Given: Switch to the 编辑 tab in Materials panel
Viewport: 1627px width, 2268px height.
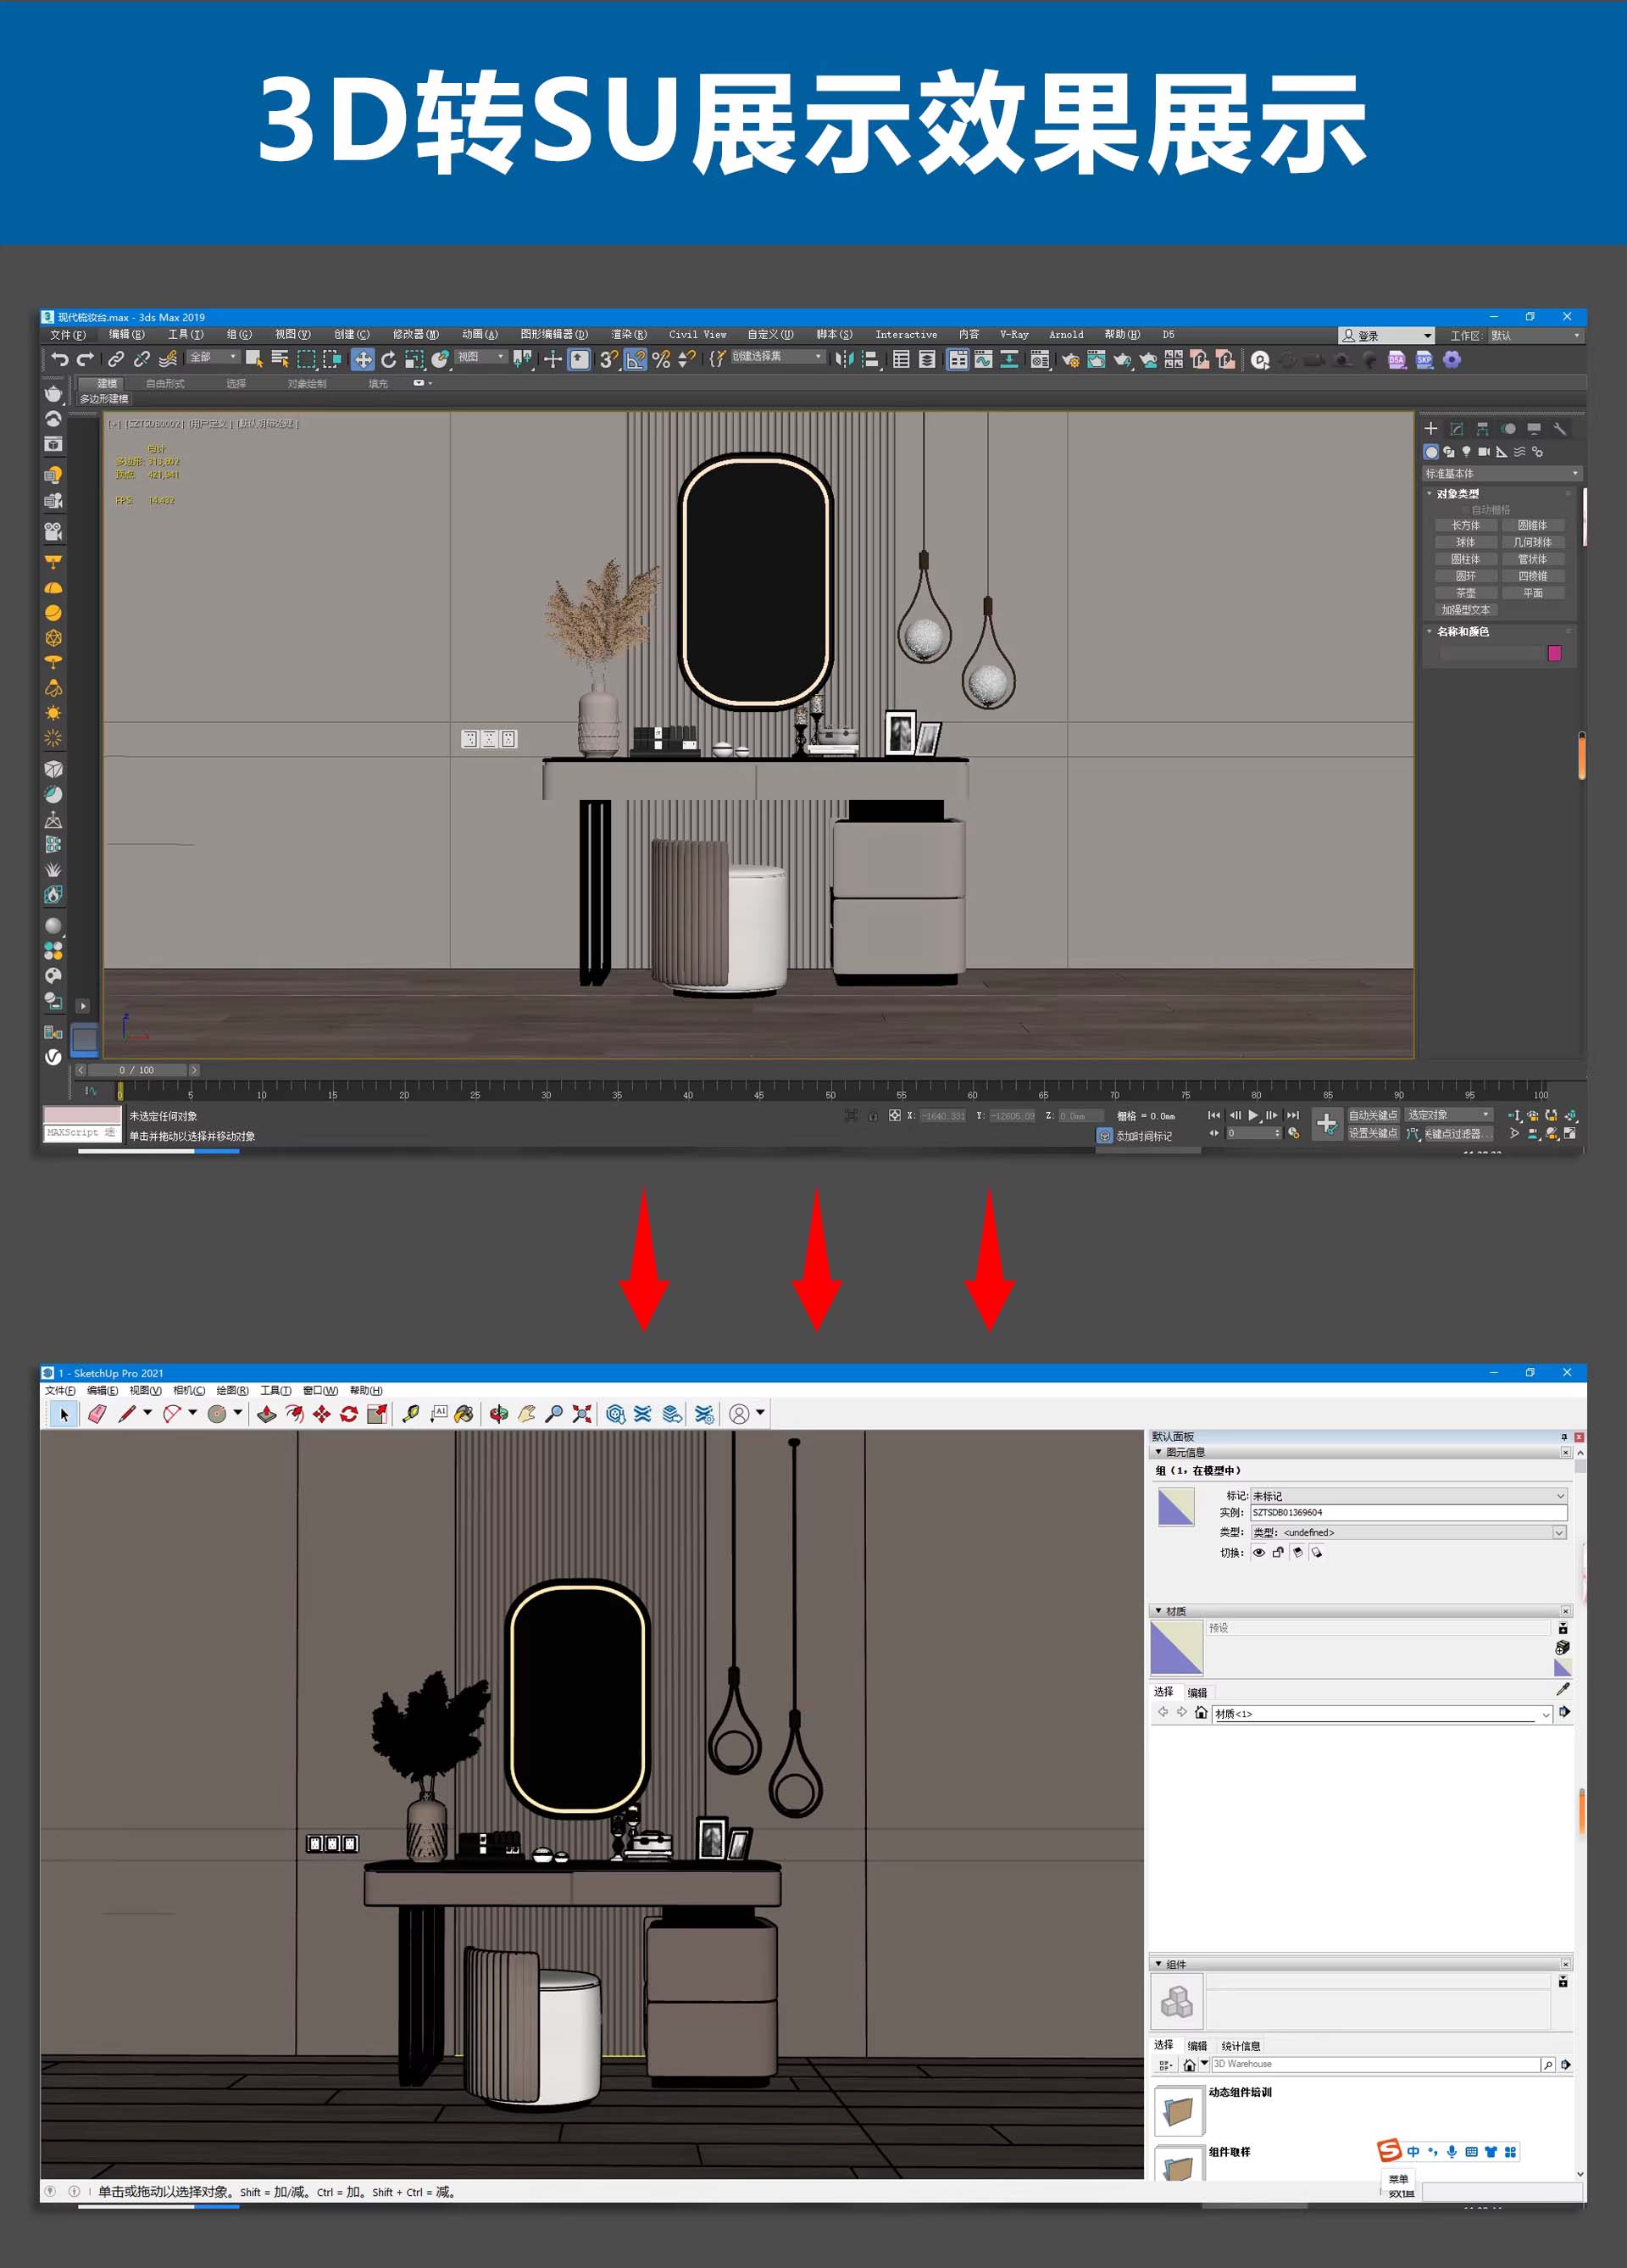Looking at the screenshot, I should pyautogui.click(x=1198, y=1693).
